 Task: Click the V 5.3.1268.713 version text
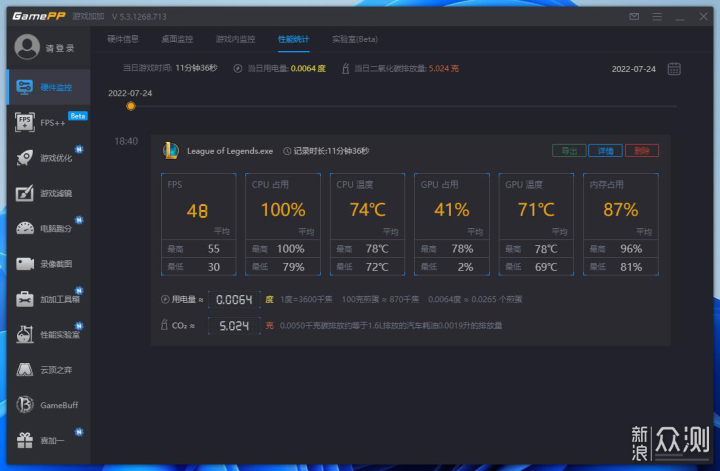[139, 17]
